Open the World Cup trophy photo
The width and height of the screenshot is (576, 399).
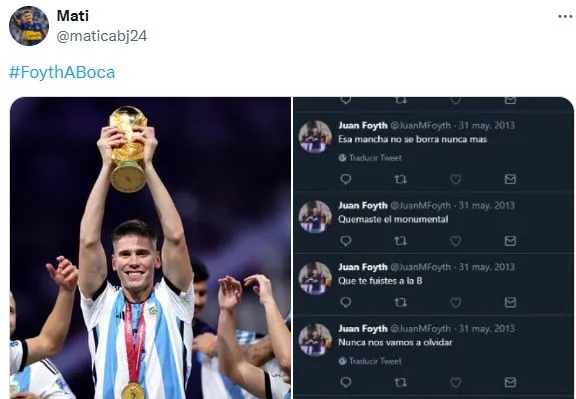[150, 248]
